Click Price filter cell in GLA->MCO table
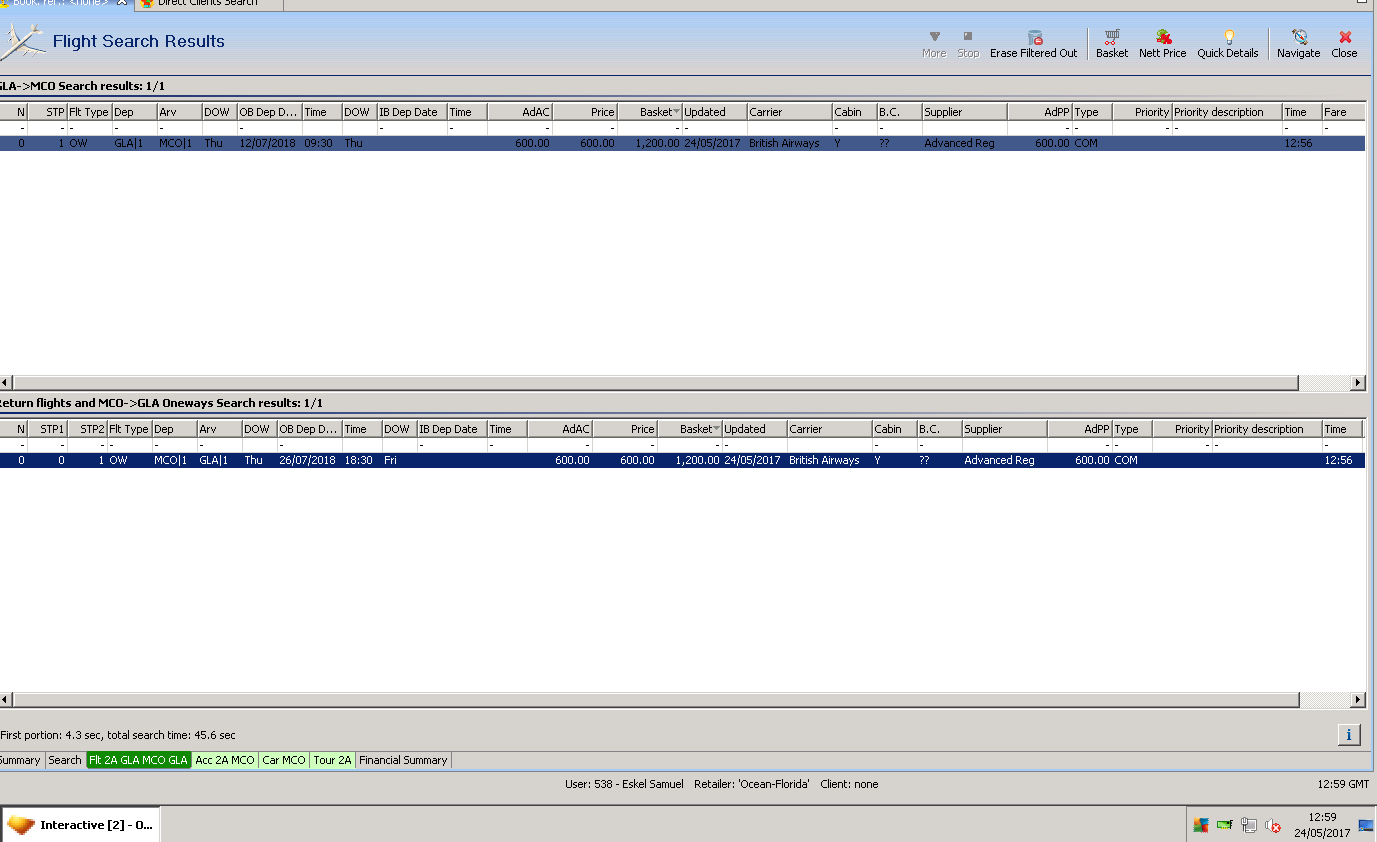Viewport: 1377px width, 842px height. click(585, 128)
